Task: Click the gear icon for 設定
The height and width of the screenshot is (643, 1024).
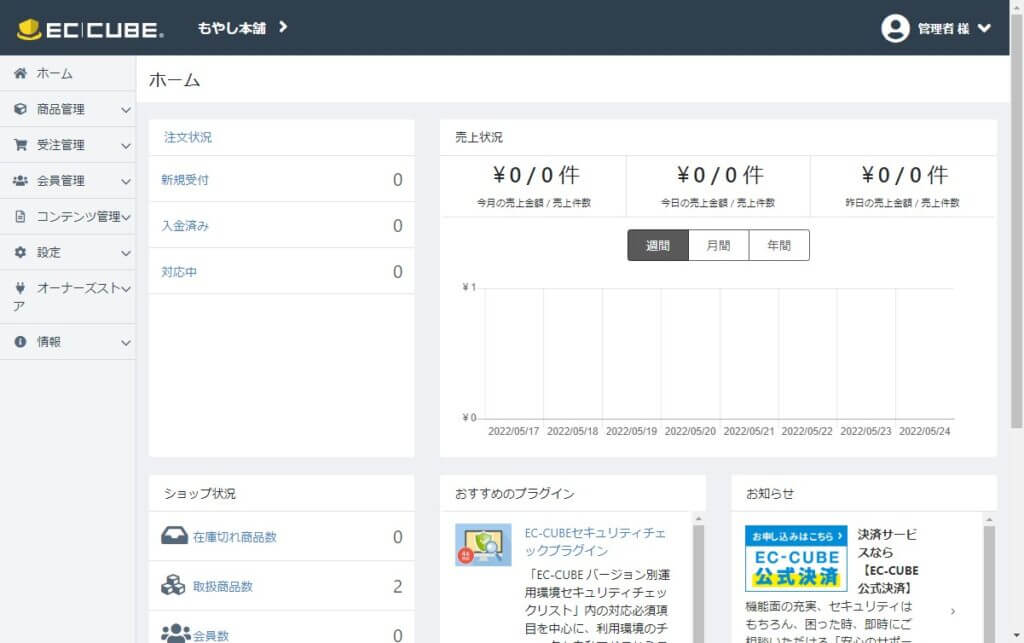Action: pos(20,253)
